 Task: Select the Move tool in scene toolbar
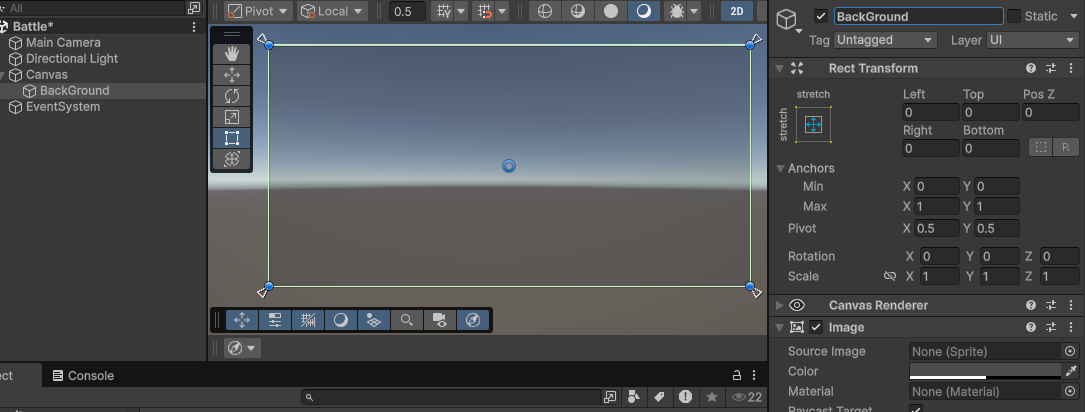click(232, 75)
